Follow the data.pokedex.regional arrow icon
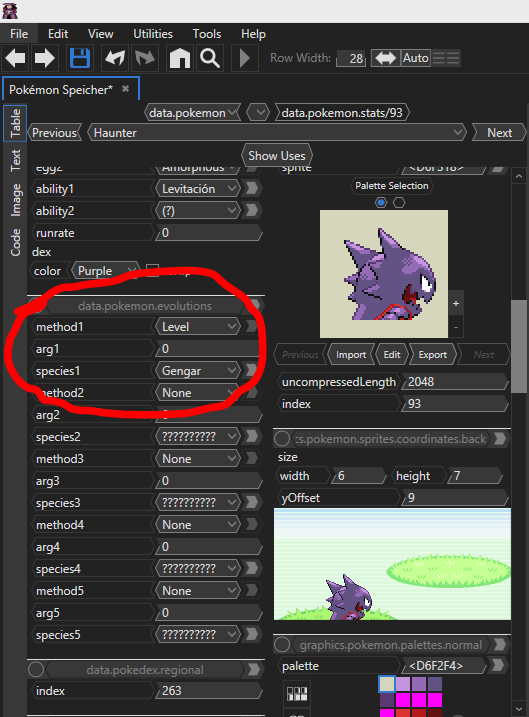The image size is (529, 717). pyautogui.click(x=254, y=669)
